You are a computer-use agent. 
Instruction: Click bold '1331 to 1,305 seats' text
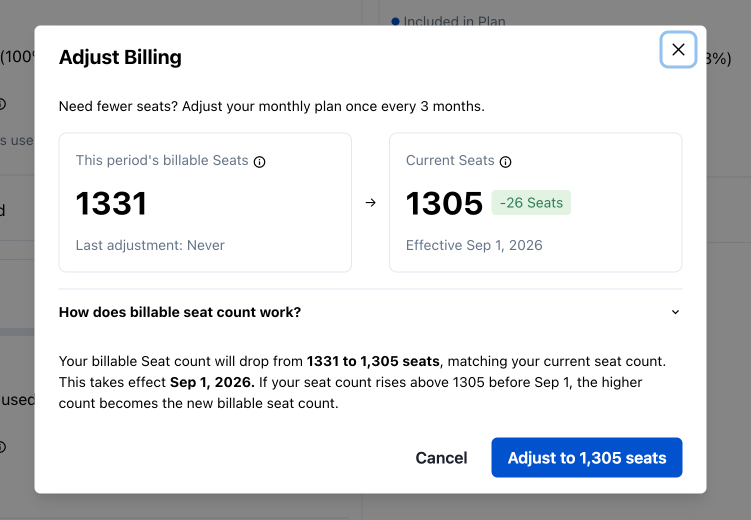point(373,361)
